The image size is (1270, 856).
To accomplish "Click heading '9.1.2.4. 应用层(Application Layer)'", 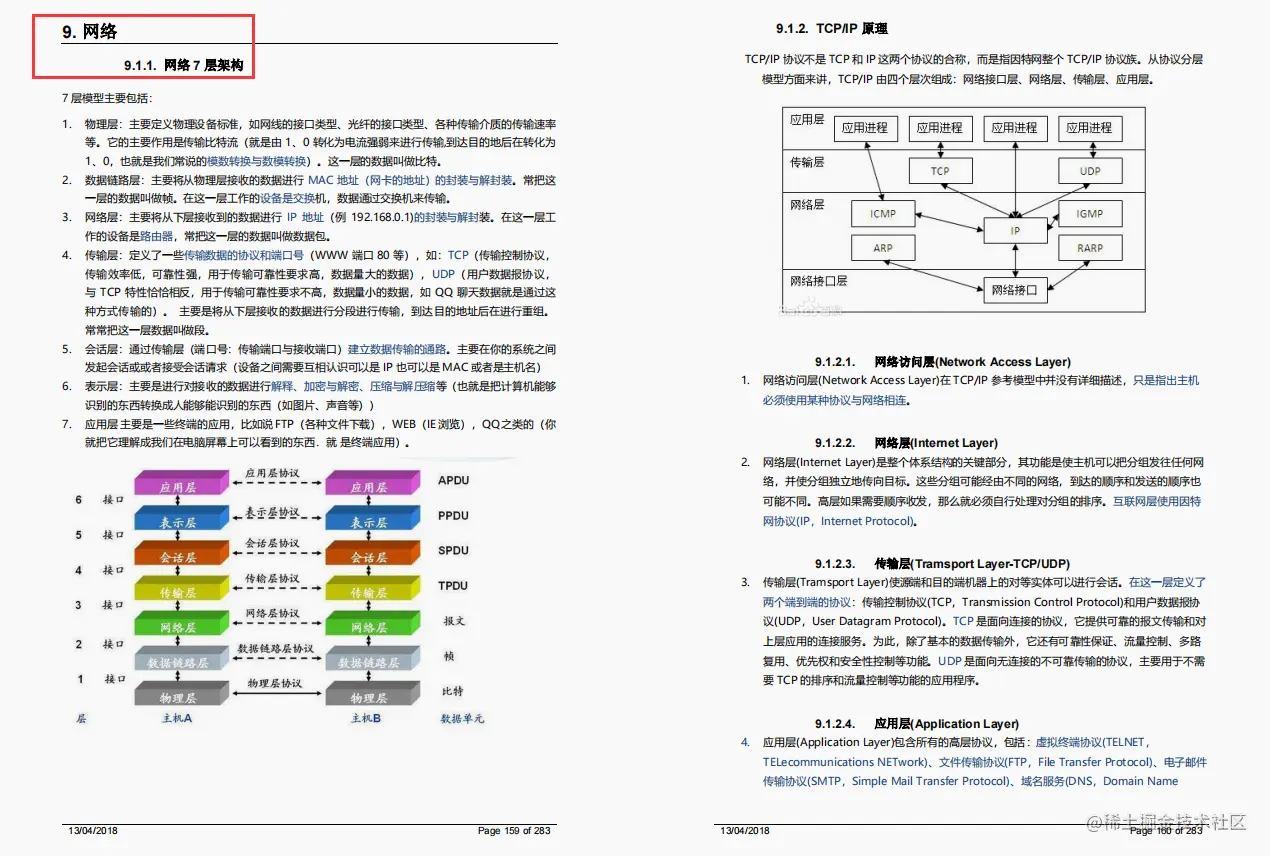I will pyautogui.click(x=916, y=724).
